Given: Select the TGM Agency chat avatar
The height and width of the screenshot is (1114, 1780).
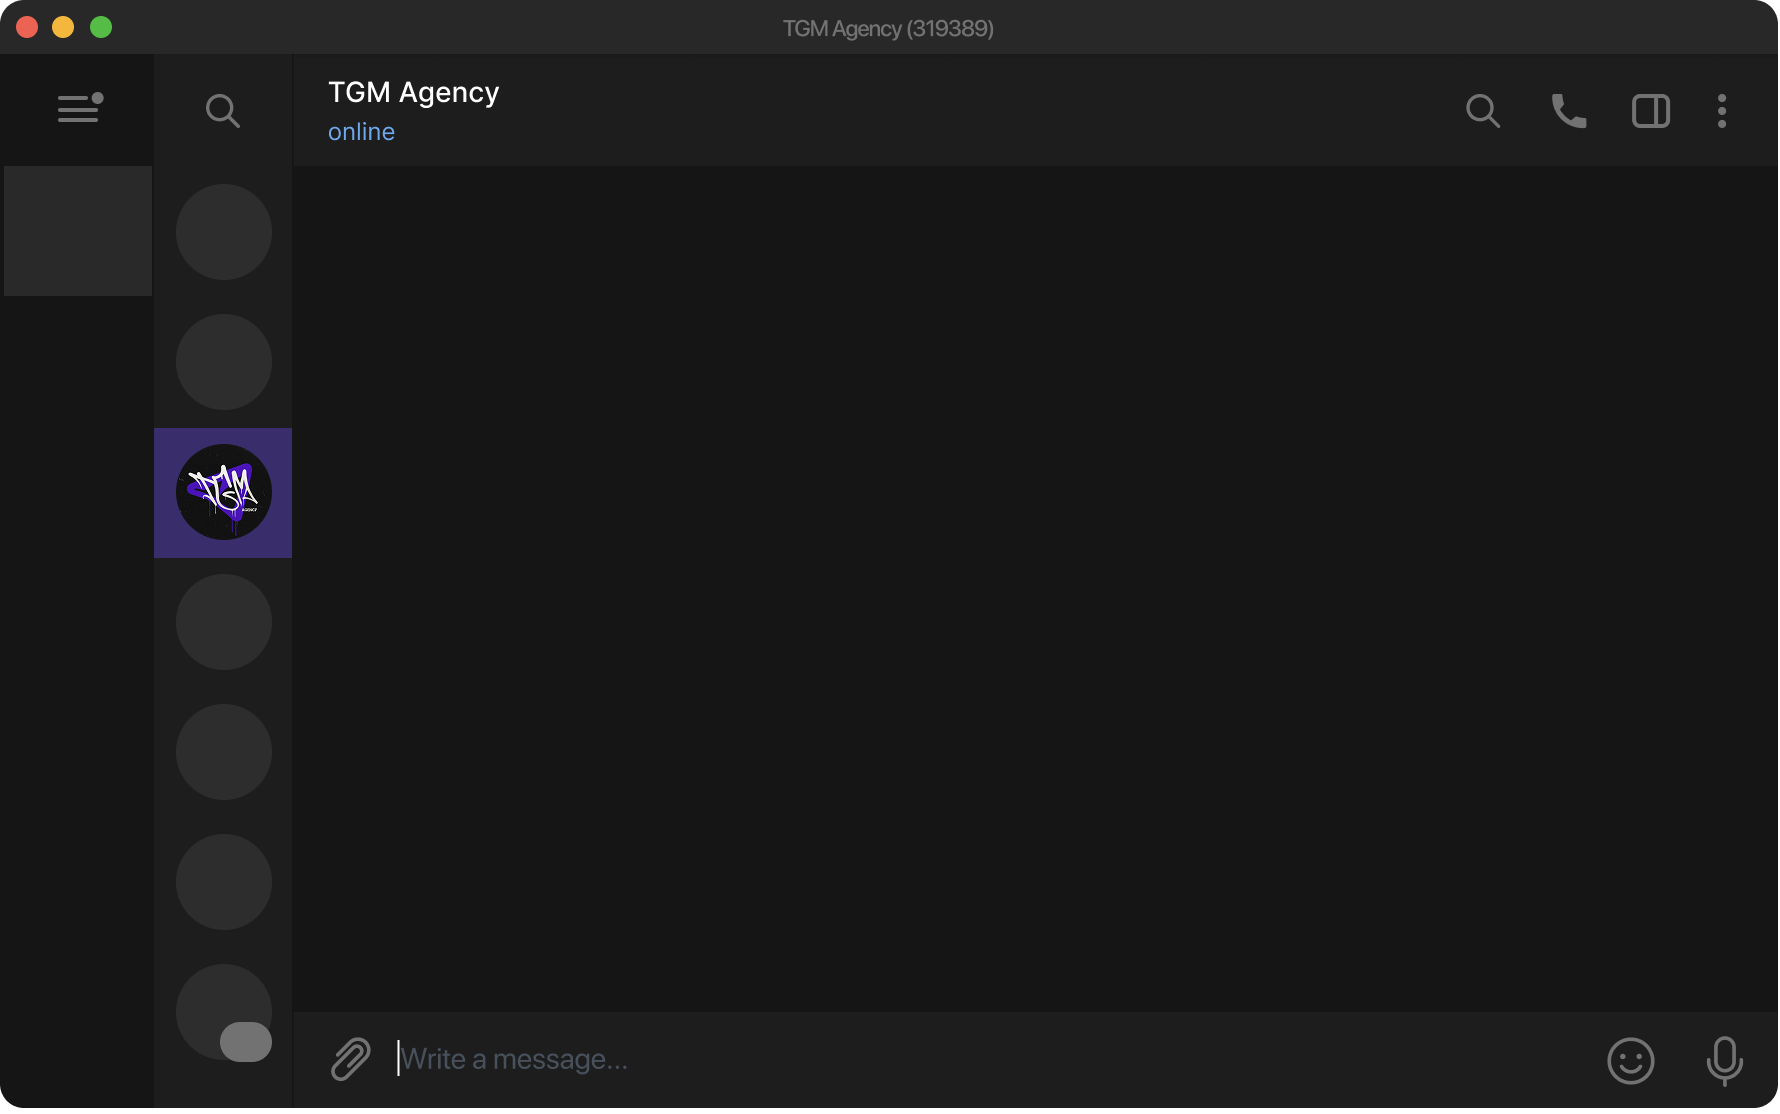Looking at the screenshot, I should pyautogui.click(x=224, y=492).
